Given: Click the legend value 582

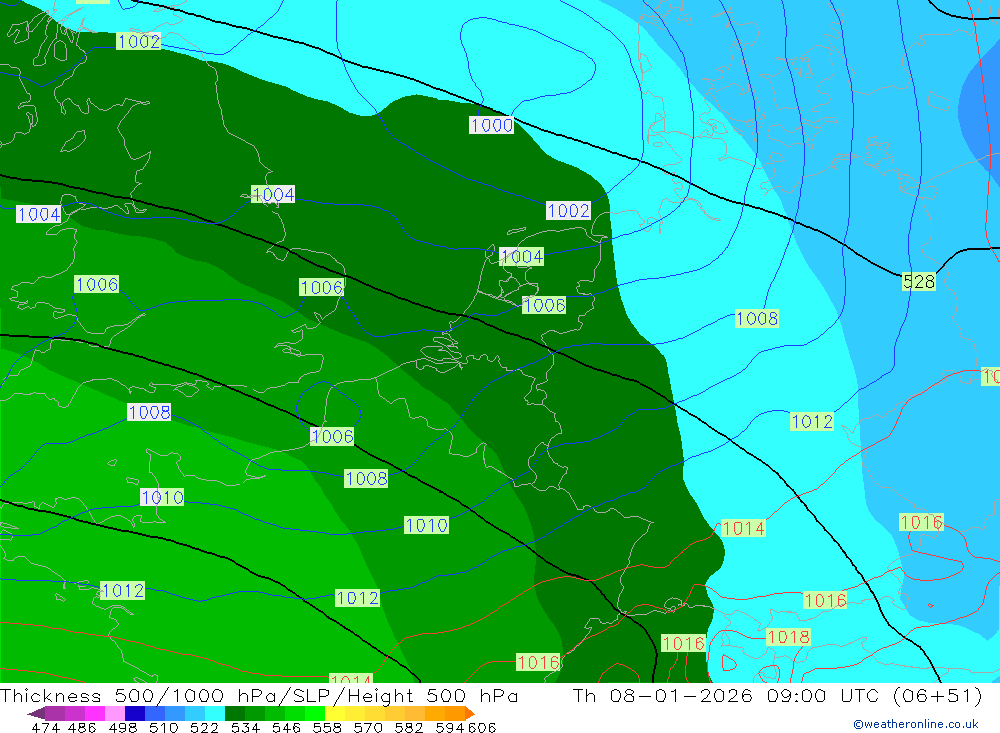Looking at the screenshot, I should click(408, 727).
